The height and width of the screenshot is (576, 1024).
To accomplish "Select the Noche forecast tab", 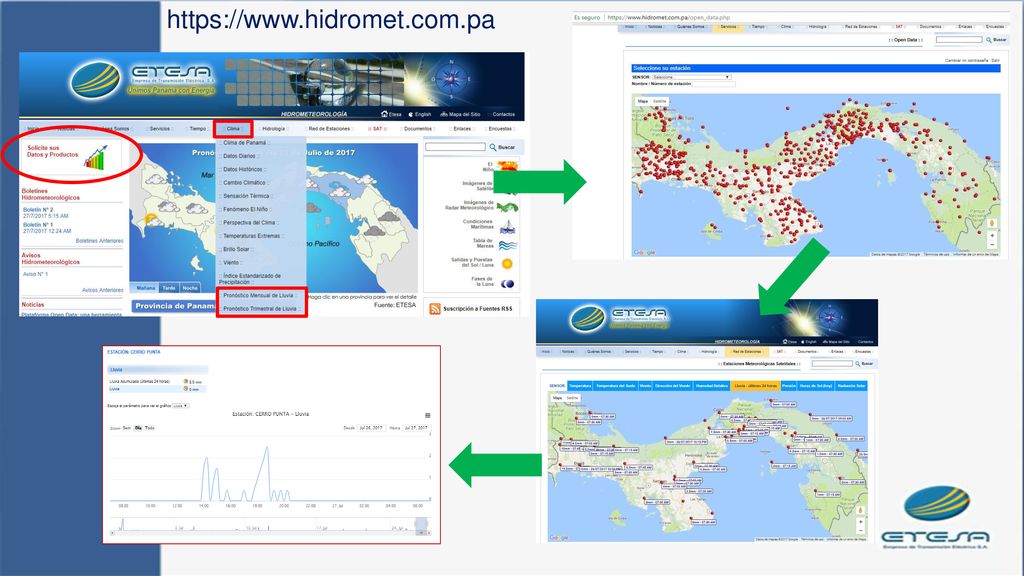I will pos(190,288).
